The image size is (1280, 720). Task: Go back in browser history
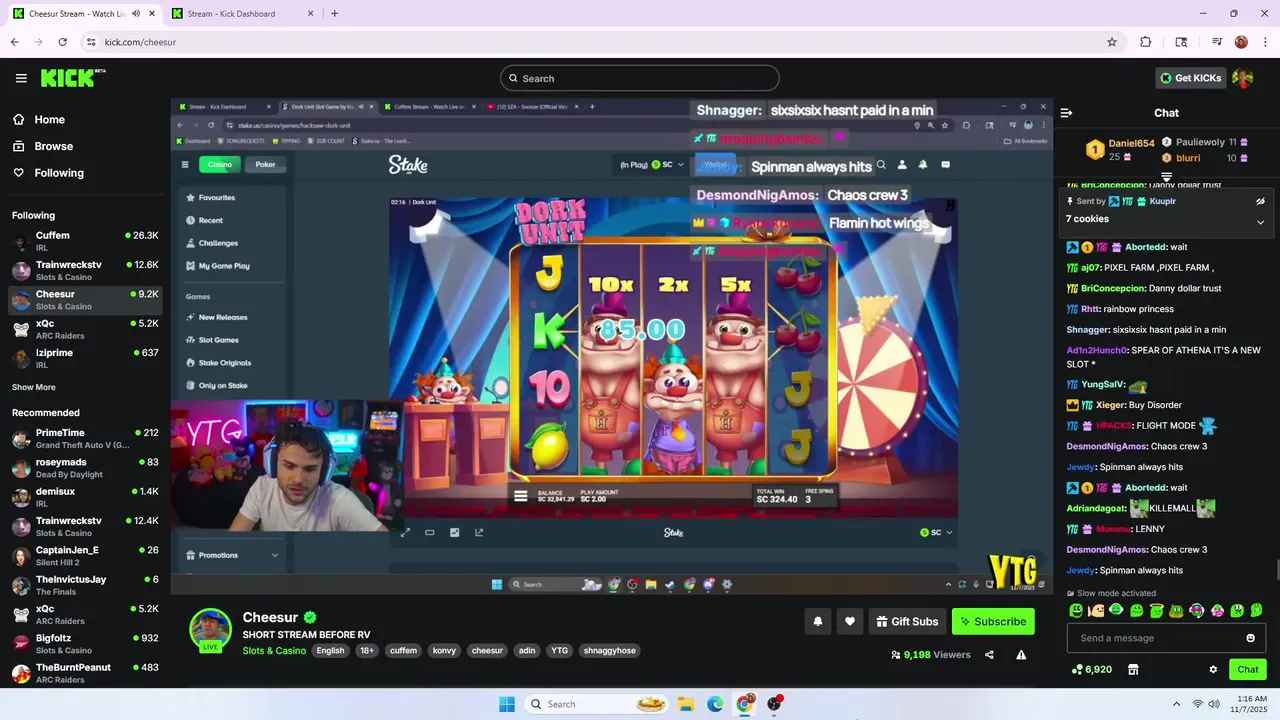tap(14, 42)
